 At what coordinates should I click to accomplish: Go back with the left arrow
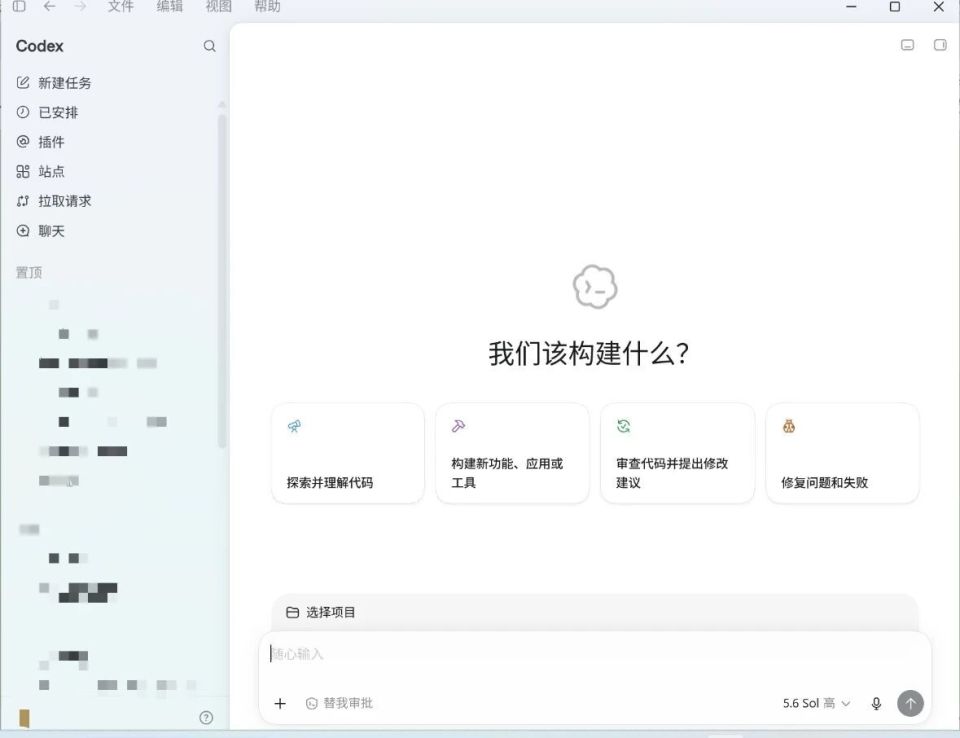coord(50,6)
